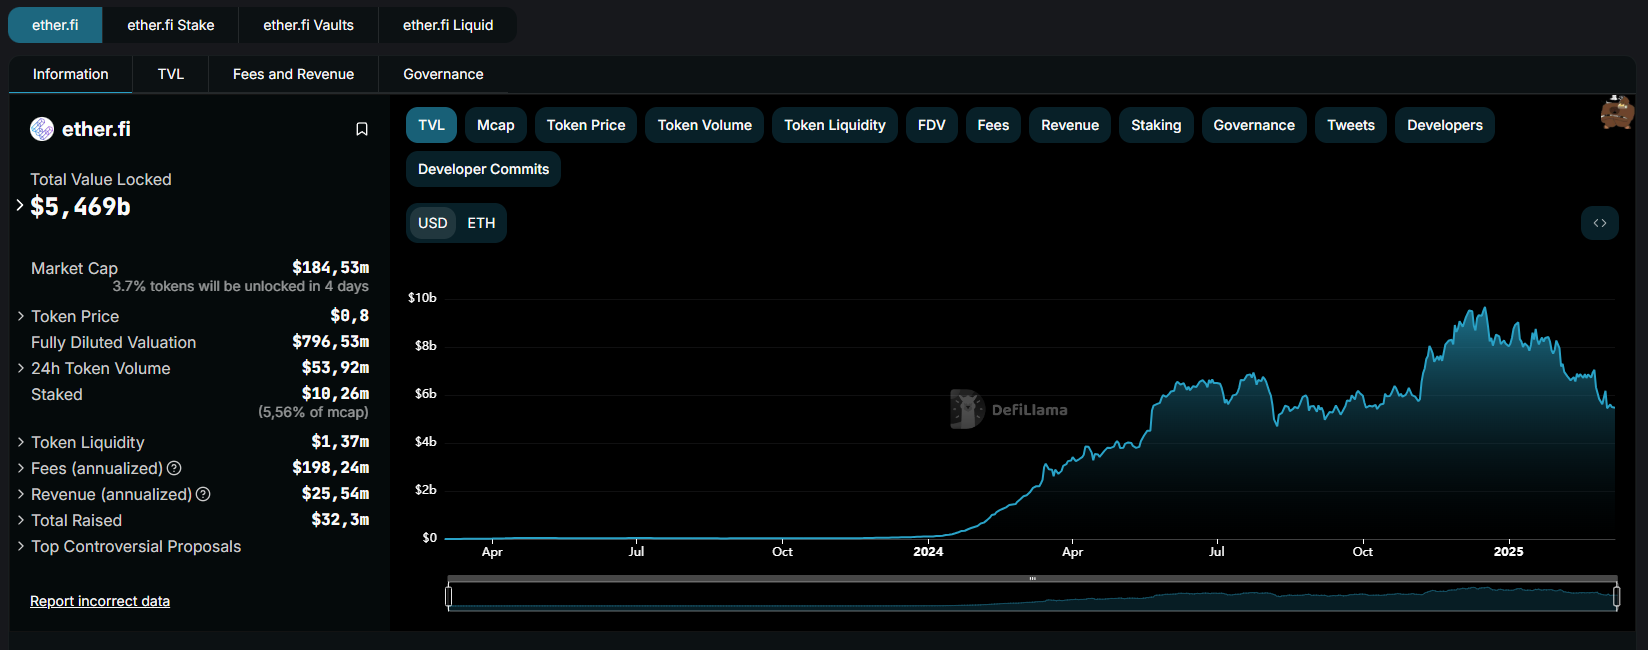
Task: Bookmark ether.fi protocol
Action: [x=362, y=129]
